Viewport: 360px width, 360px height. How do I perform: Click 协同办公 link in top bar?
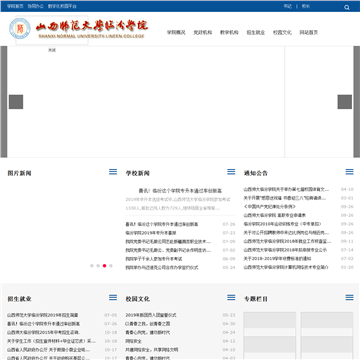coord(36,6)
